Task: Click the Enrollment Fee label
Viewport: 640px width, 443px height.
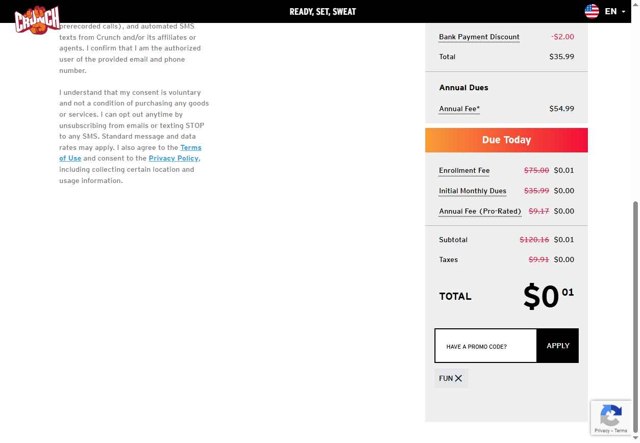Action: [464, 170]
